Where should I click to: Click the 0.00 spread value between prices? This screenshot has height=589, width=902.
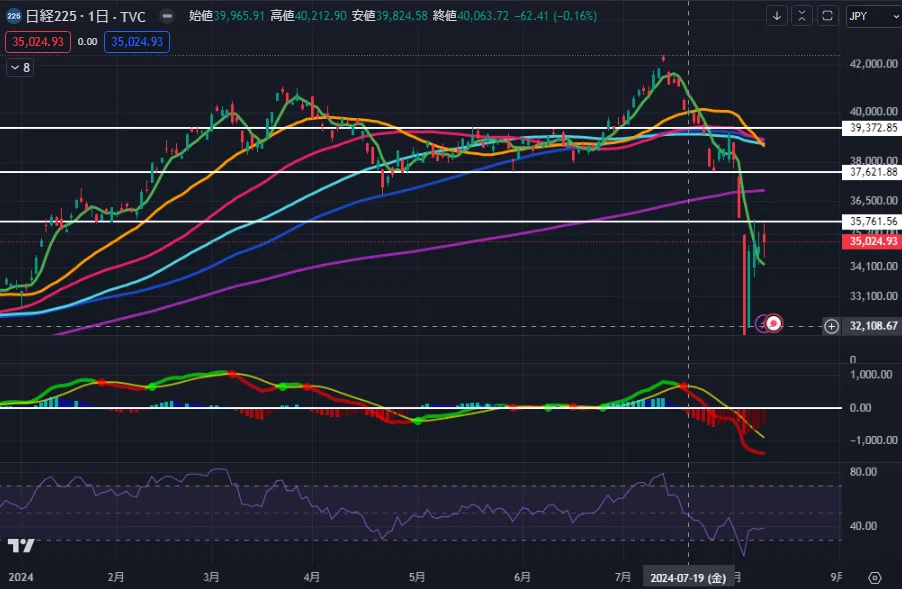(x=87, y=42)
